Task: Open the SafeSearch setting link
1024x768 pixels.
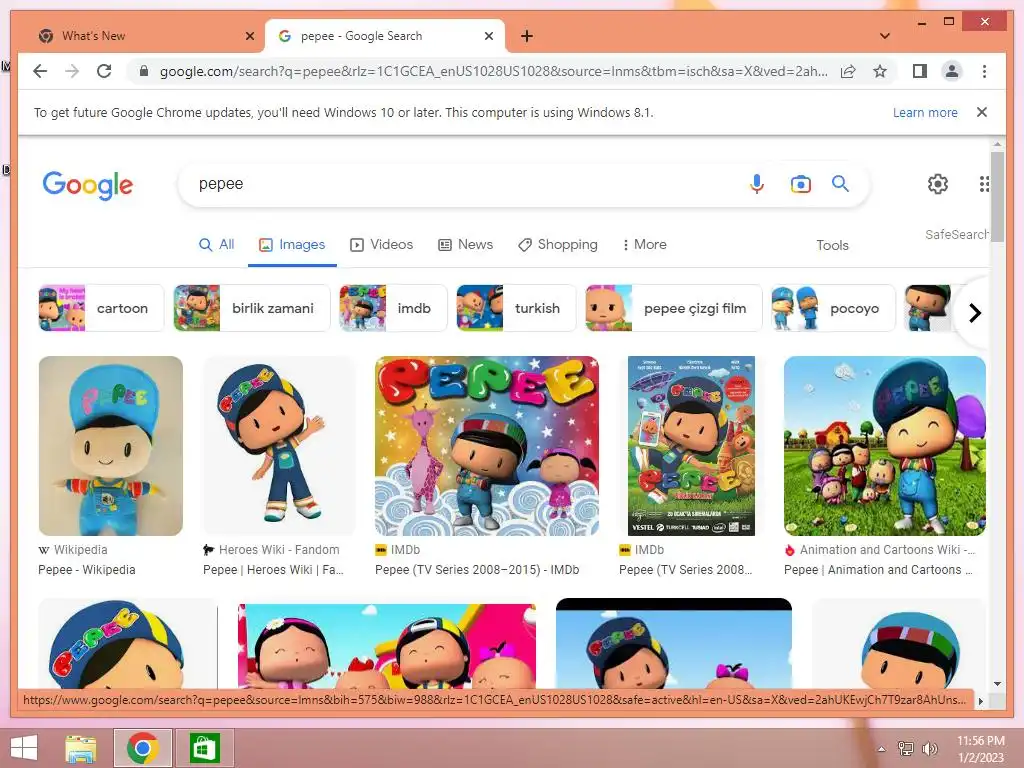Action: coord(956,234)
